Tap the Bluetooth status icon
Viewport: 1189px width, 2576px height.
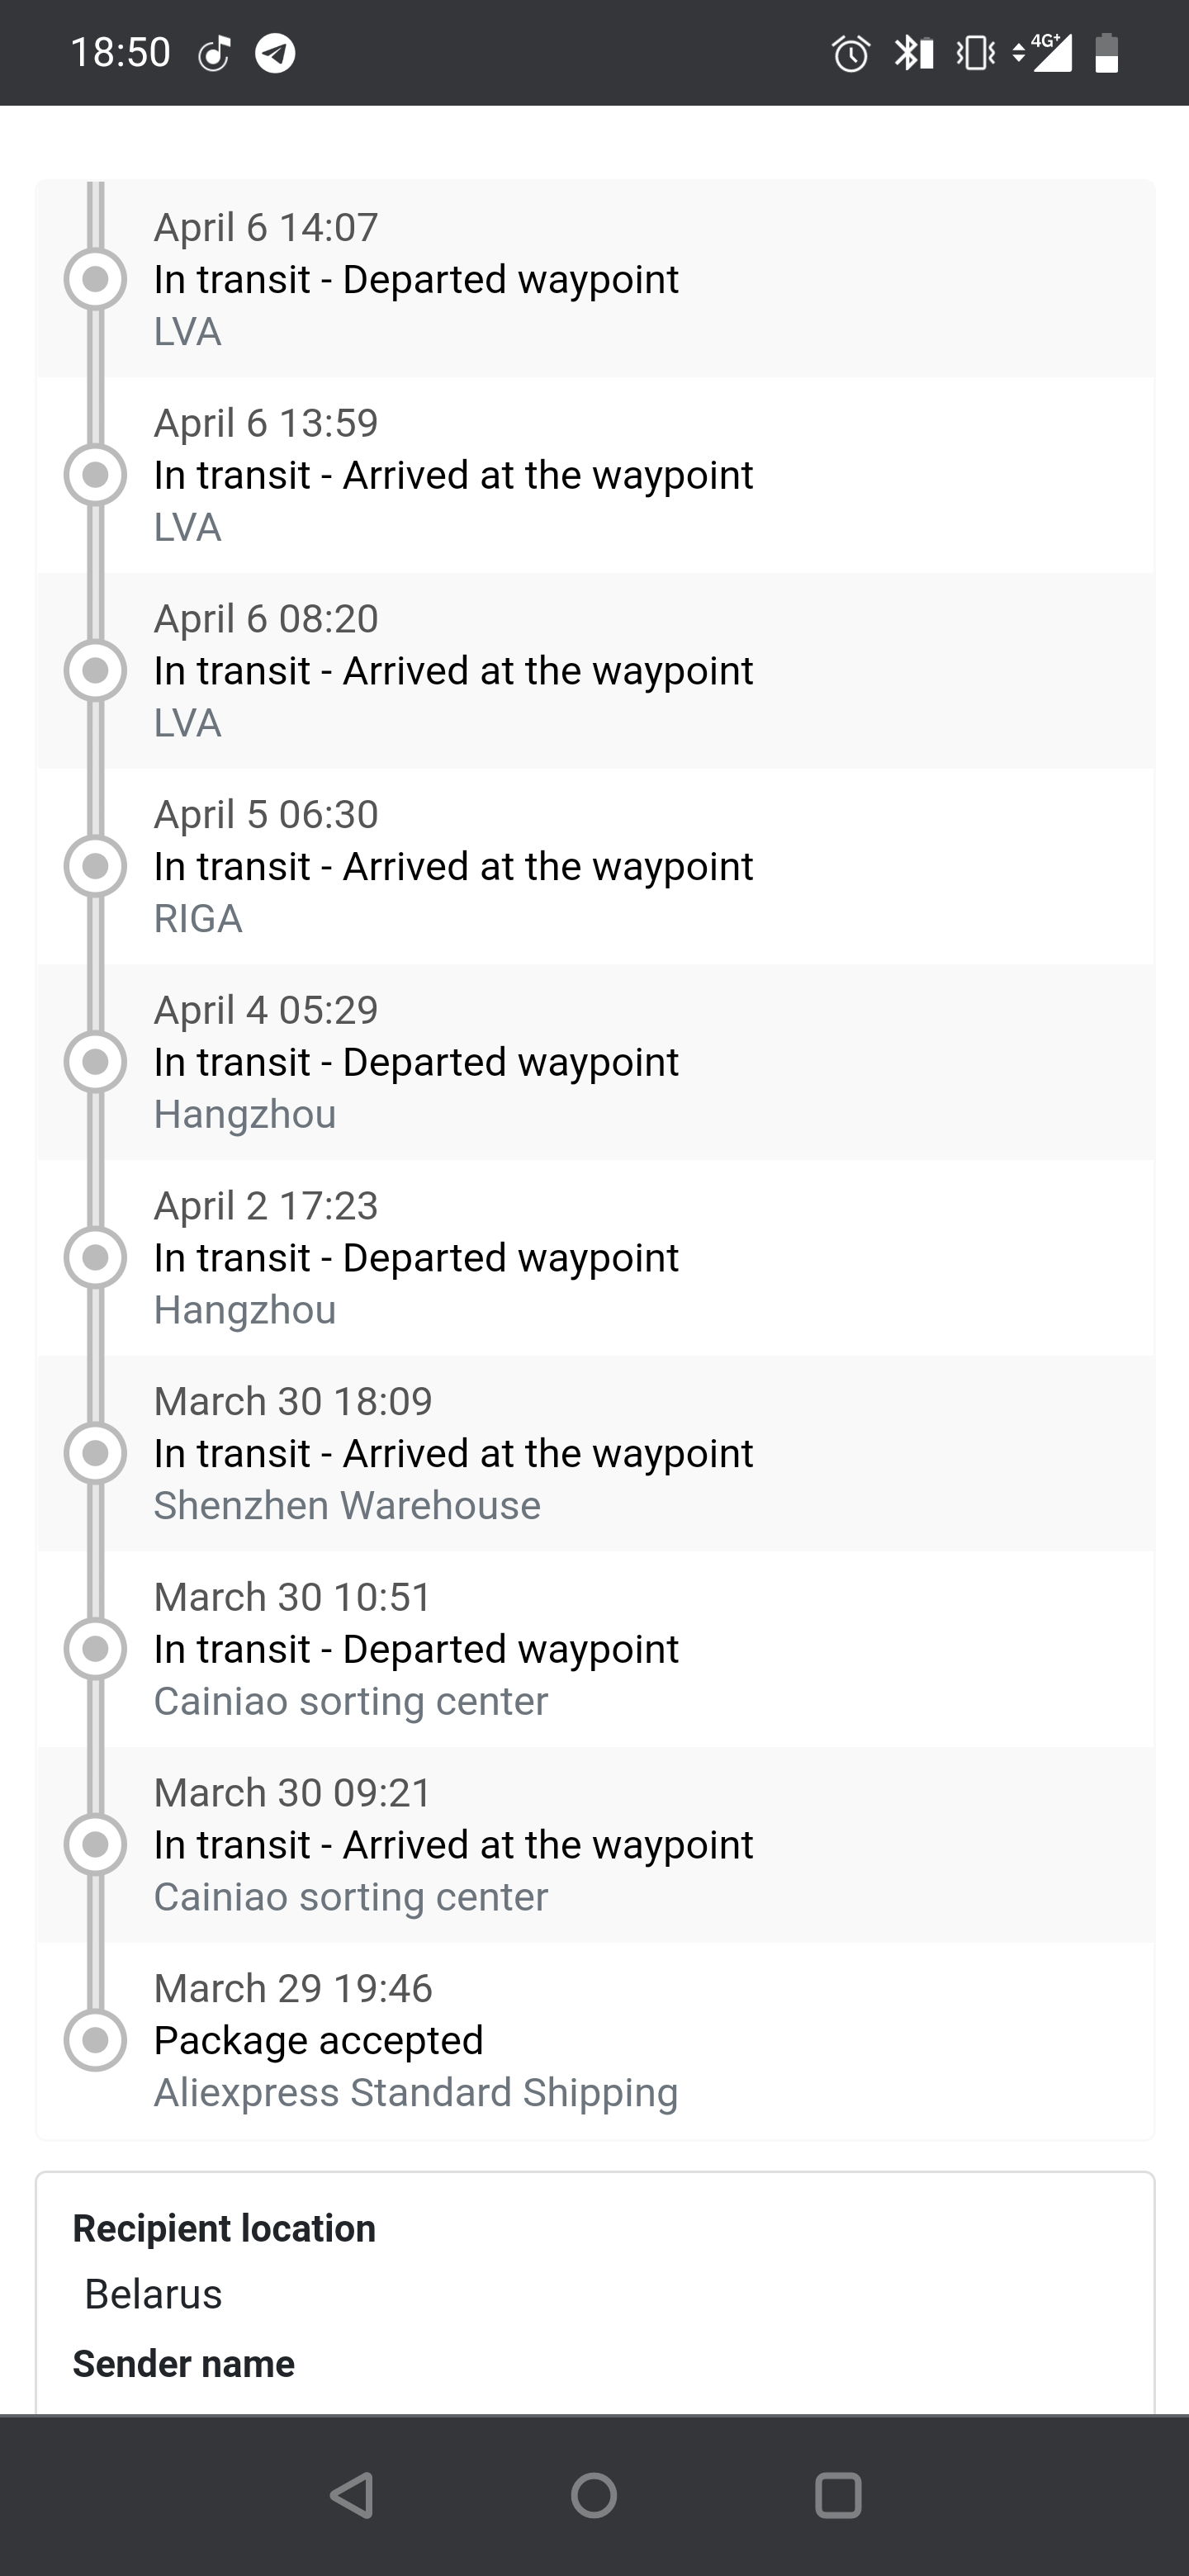913,53
